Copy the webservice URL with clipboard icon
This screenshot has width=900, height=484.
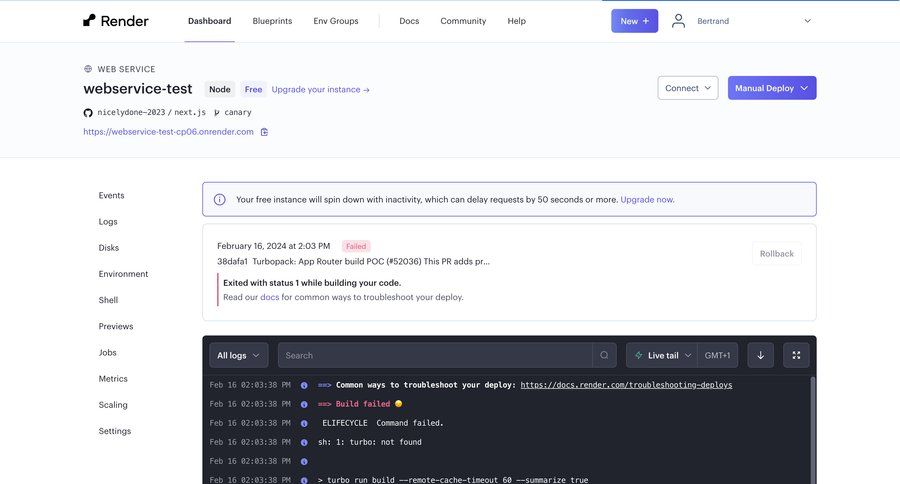(264, 131)
